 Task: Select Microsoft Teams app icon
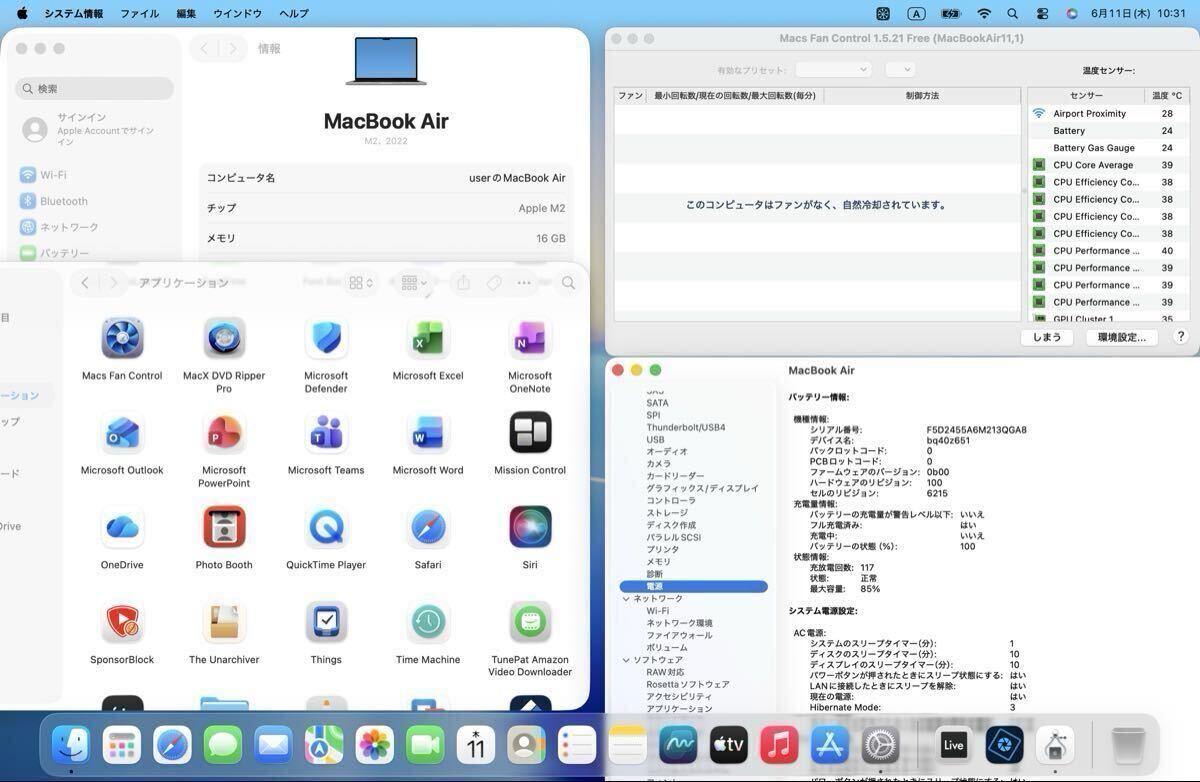point(326,433)
